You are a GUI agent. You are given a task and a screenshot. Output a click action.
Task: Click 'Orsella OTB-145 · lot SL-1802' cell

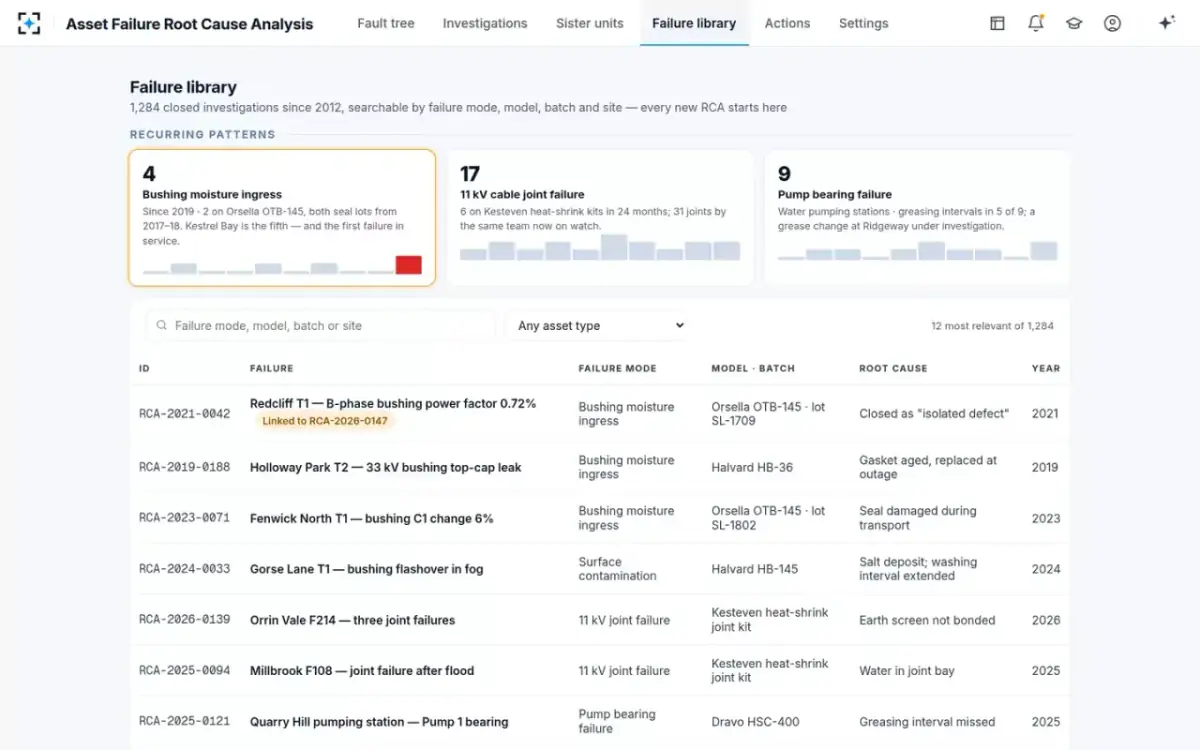tap(768, 518)
